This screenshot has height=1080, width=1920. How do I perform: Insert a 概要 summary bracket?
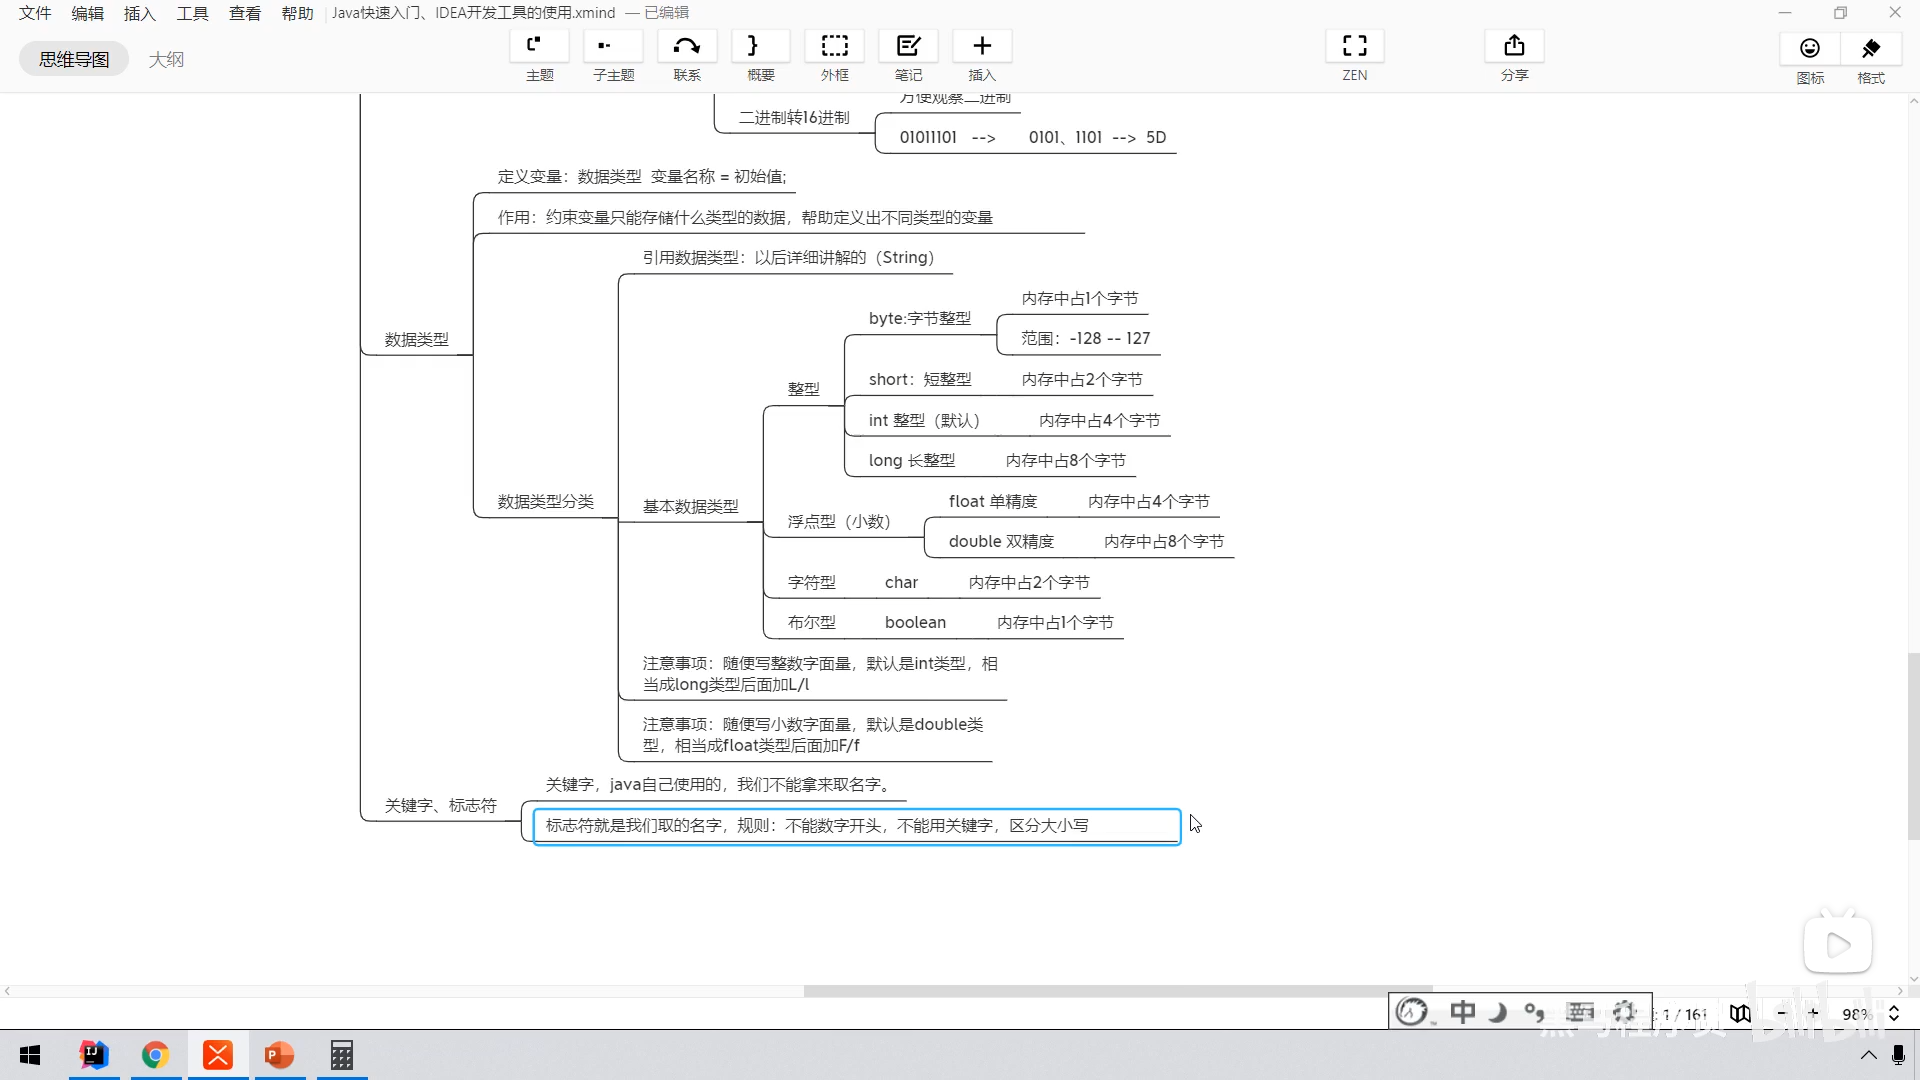[760, 47]
